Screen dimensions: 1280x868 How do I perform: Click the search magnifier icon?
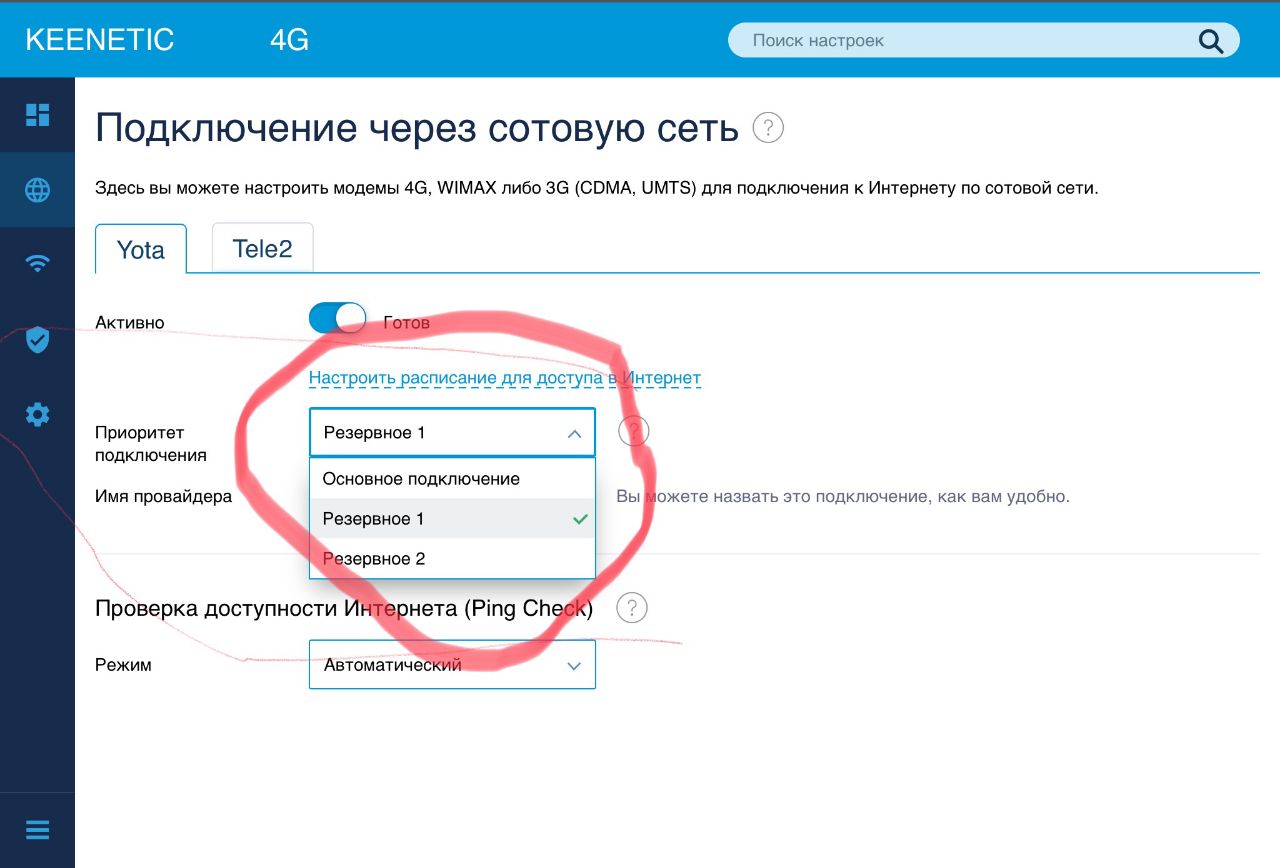point(1210,41)
